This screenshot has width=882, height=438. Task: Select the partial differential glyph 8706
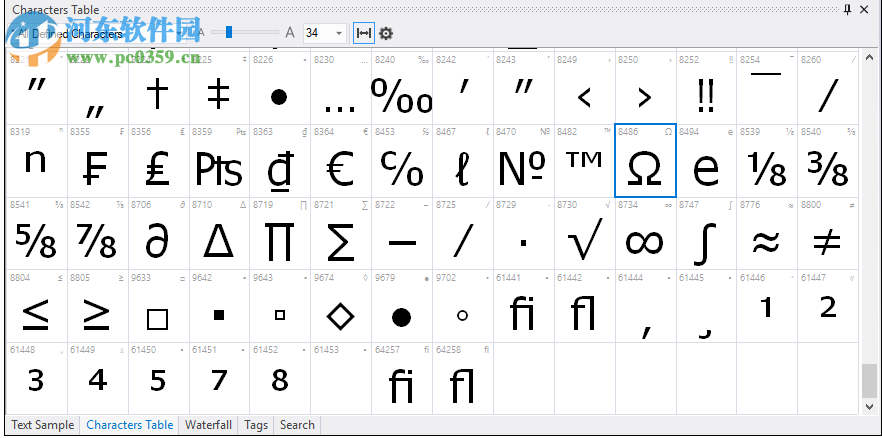(x=159, y=233)
